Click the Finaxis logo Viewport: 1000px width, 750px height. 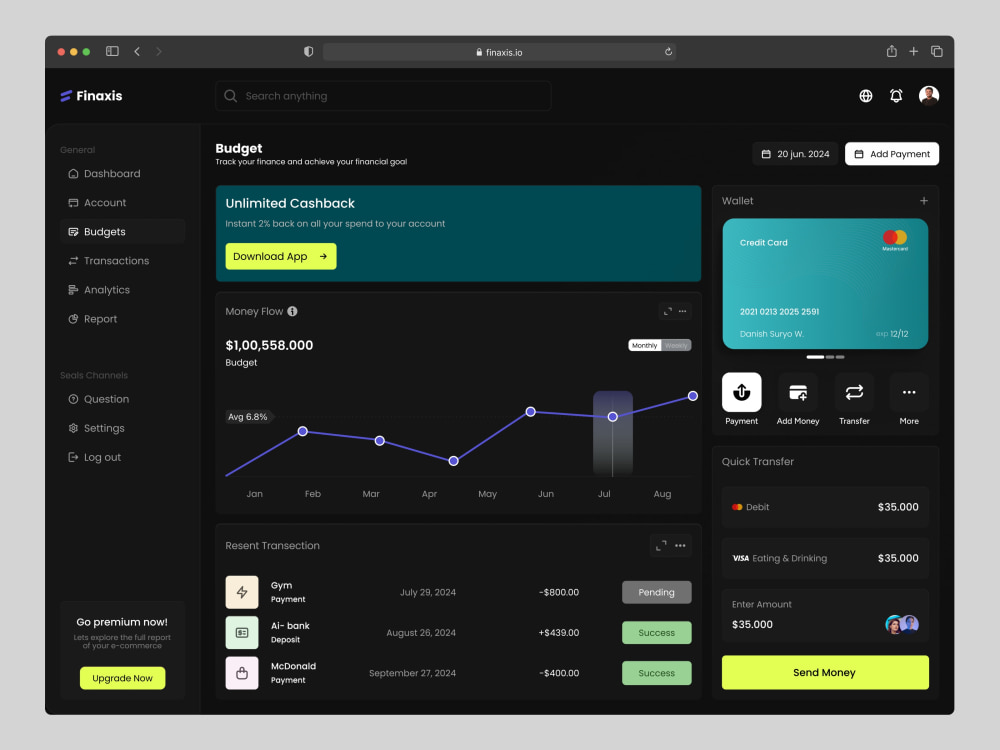(x=91, y=96)
